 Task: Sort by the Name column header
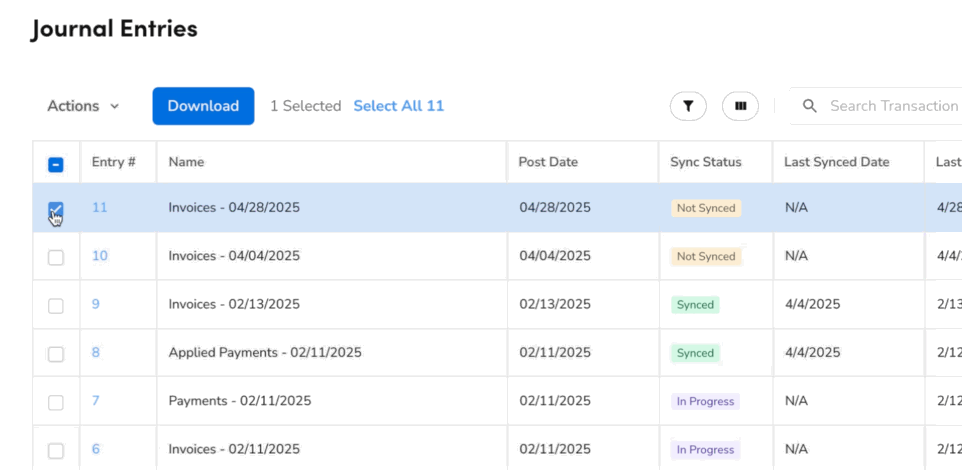[186, 163]
